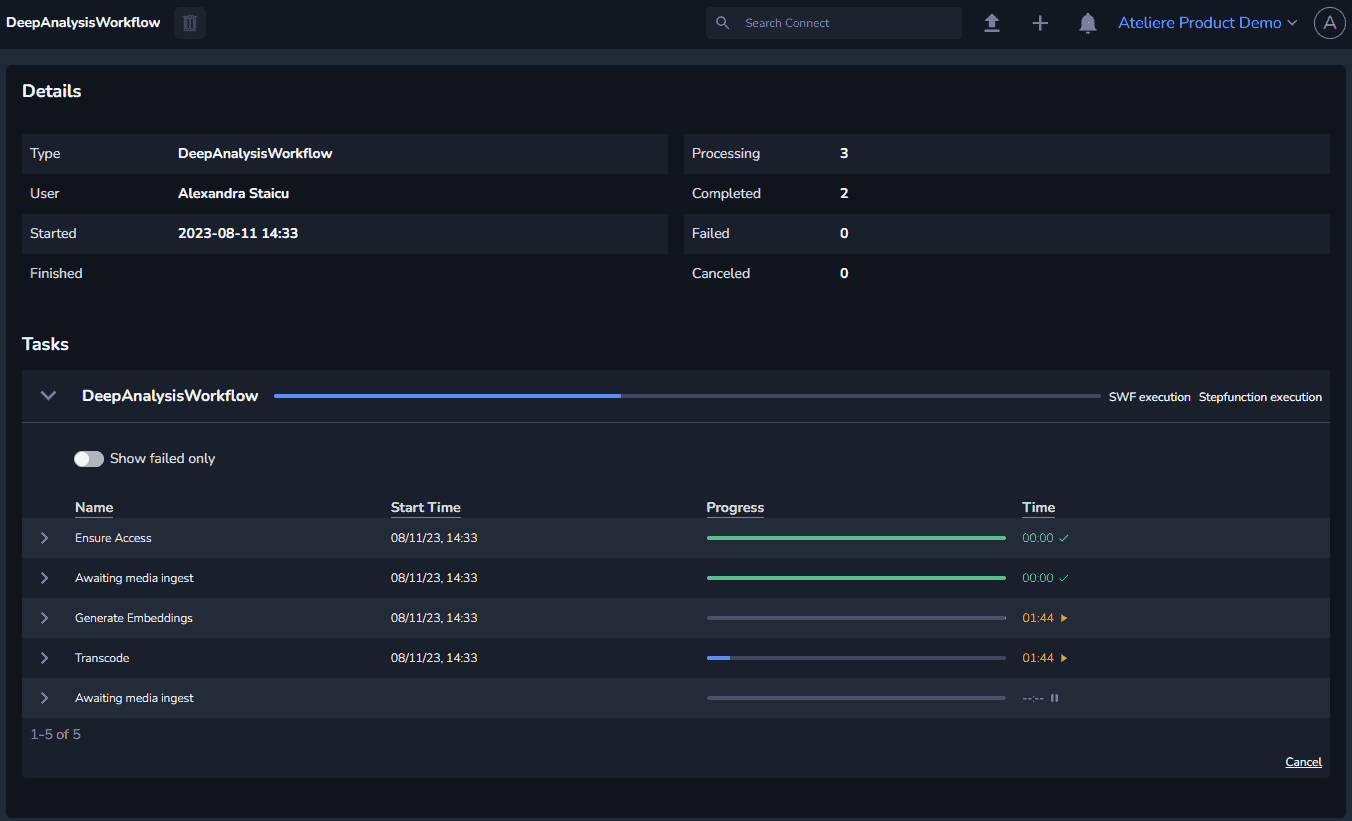Click the trash delete icon beside workflow title
Image resolution: width=1352 pixels, height=821 pixels.
click(189, 23)
